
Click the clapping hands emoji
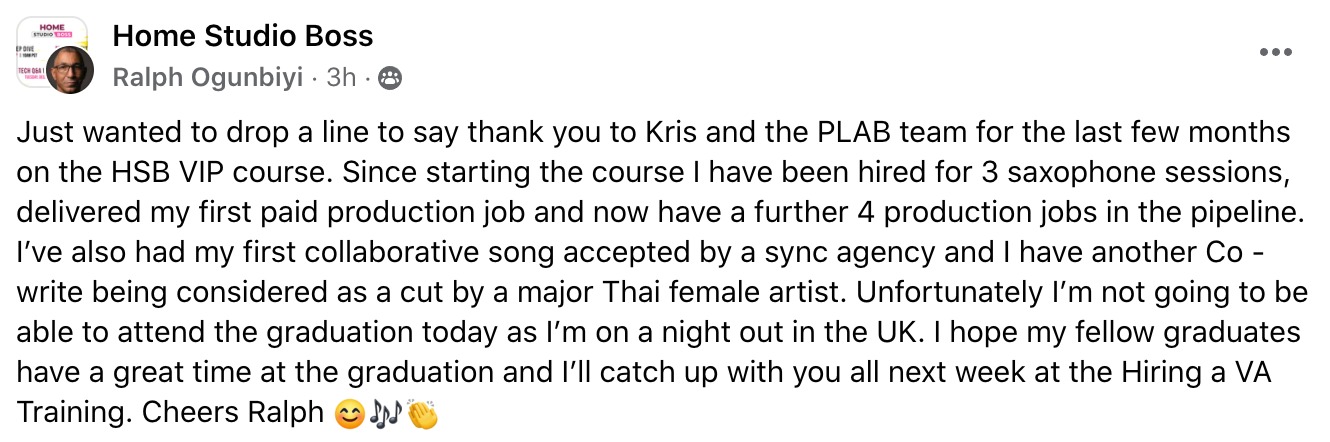[423, 413]
